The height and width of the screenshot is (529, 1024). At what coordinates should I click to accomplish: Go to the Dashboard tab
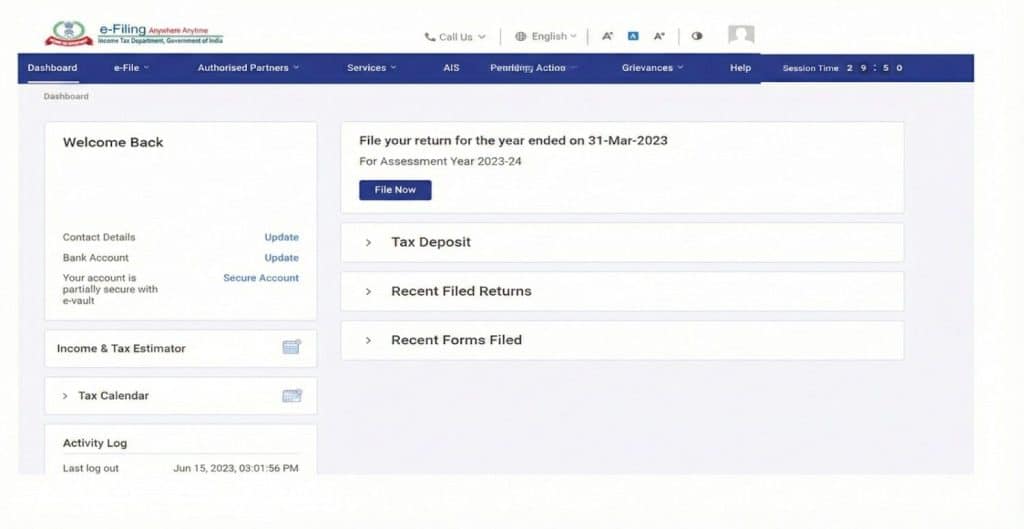point(52,68)
